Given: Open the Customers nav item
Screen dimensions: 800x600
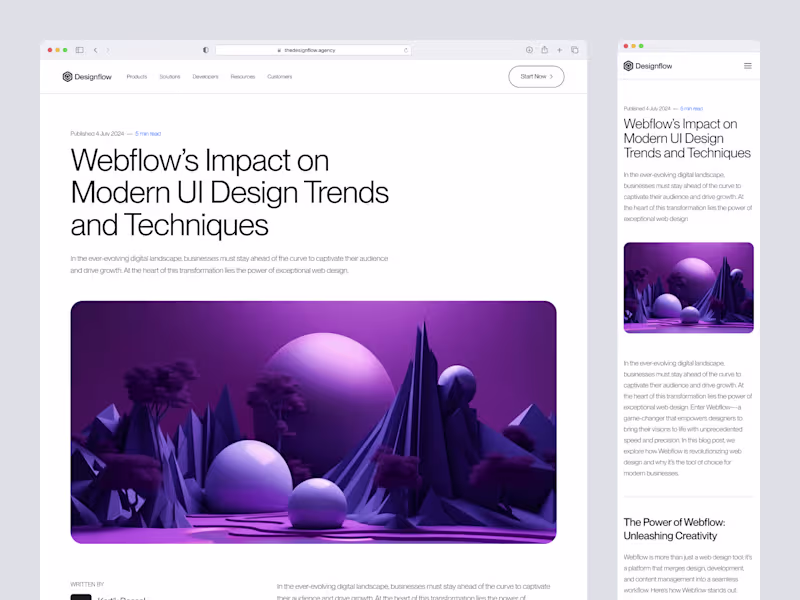Looking at the screenshot, I should pos(280,77).
